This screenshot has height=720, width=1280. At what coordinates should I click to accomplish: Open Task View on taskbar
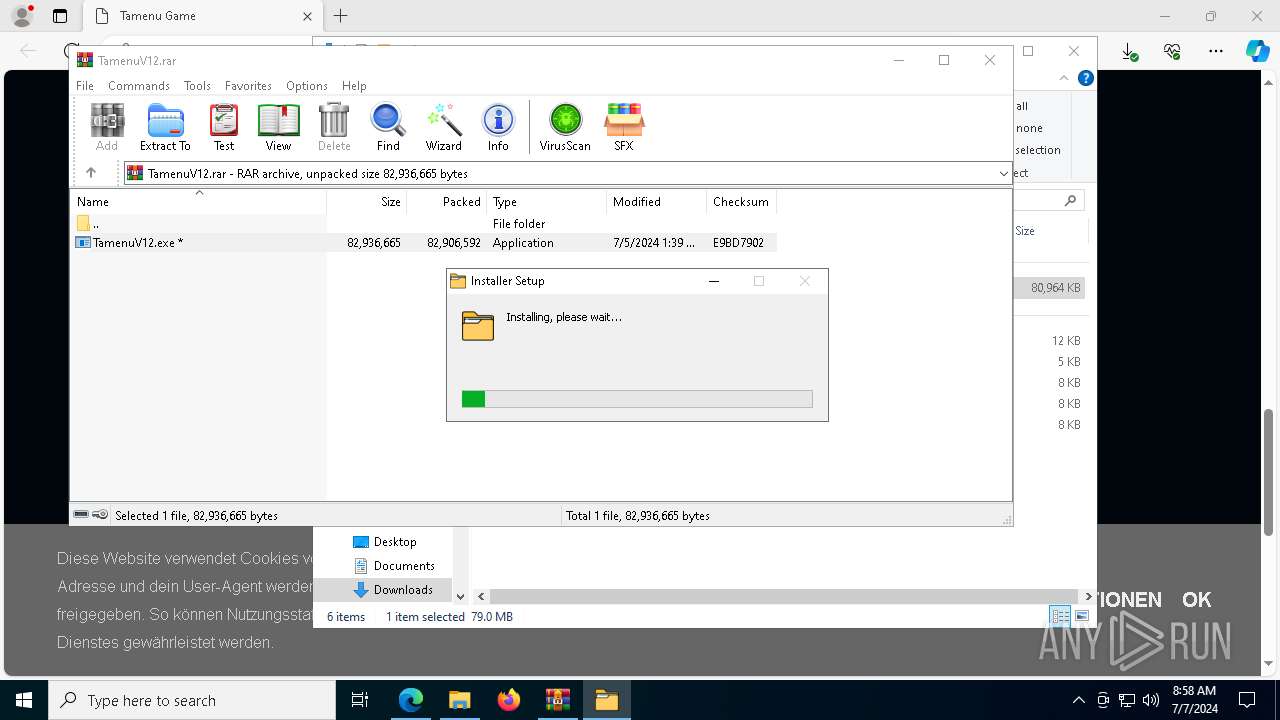[360, 700]
